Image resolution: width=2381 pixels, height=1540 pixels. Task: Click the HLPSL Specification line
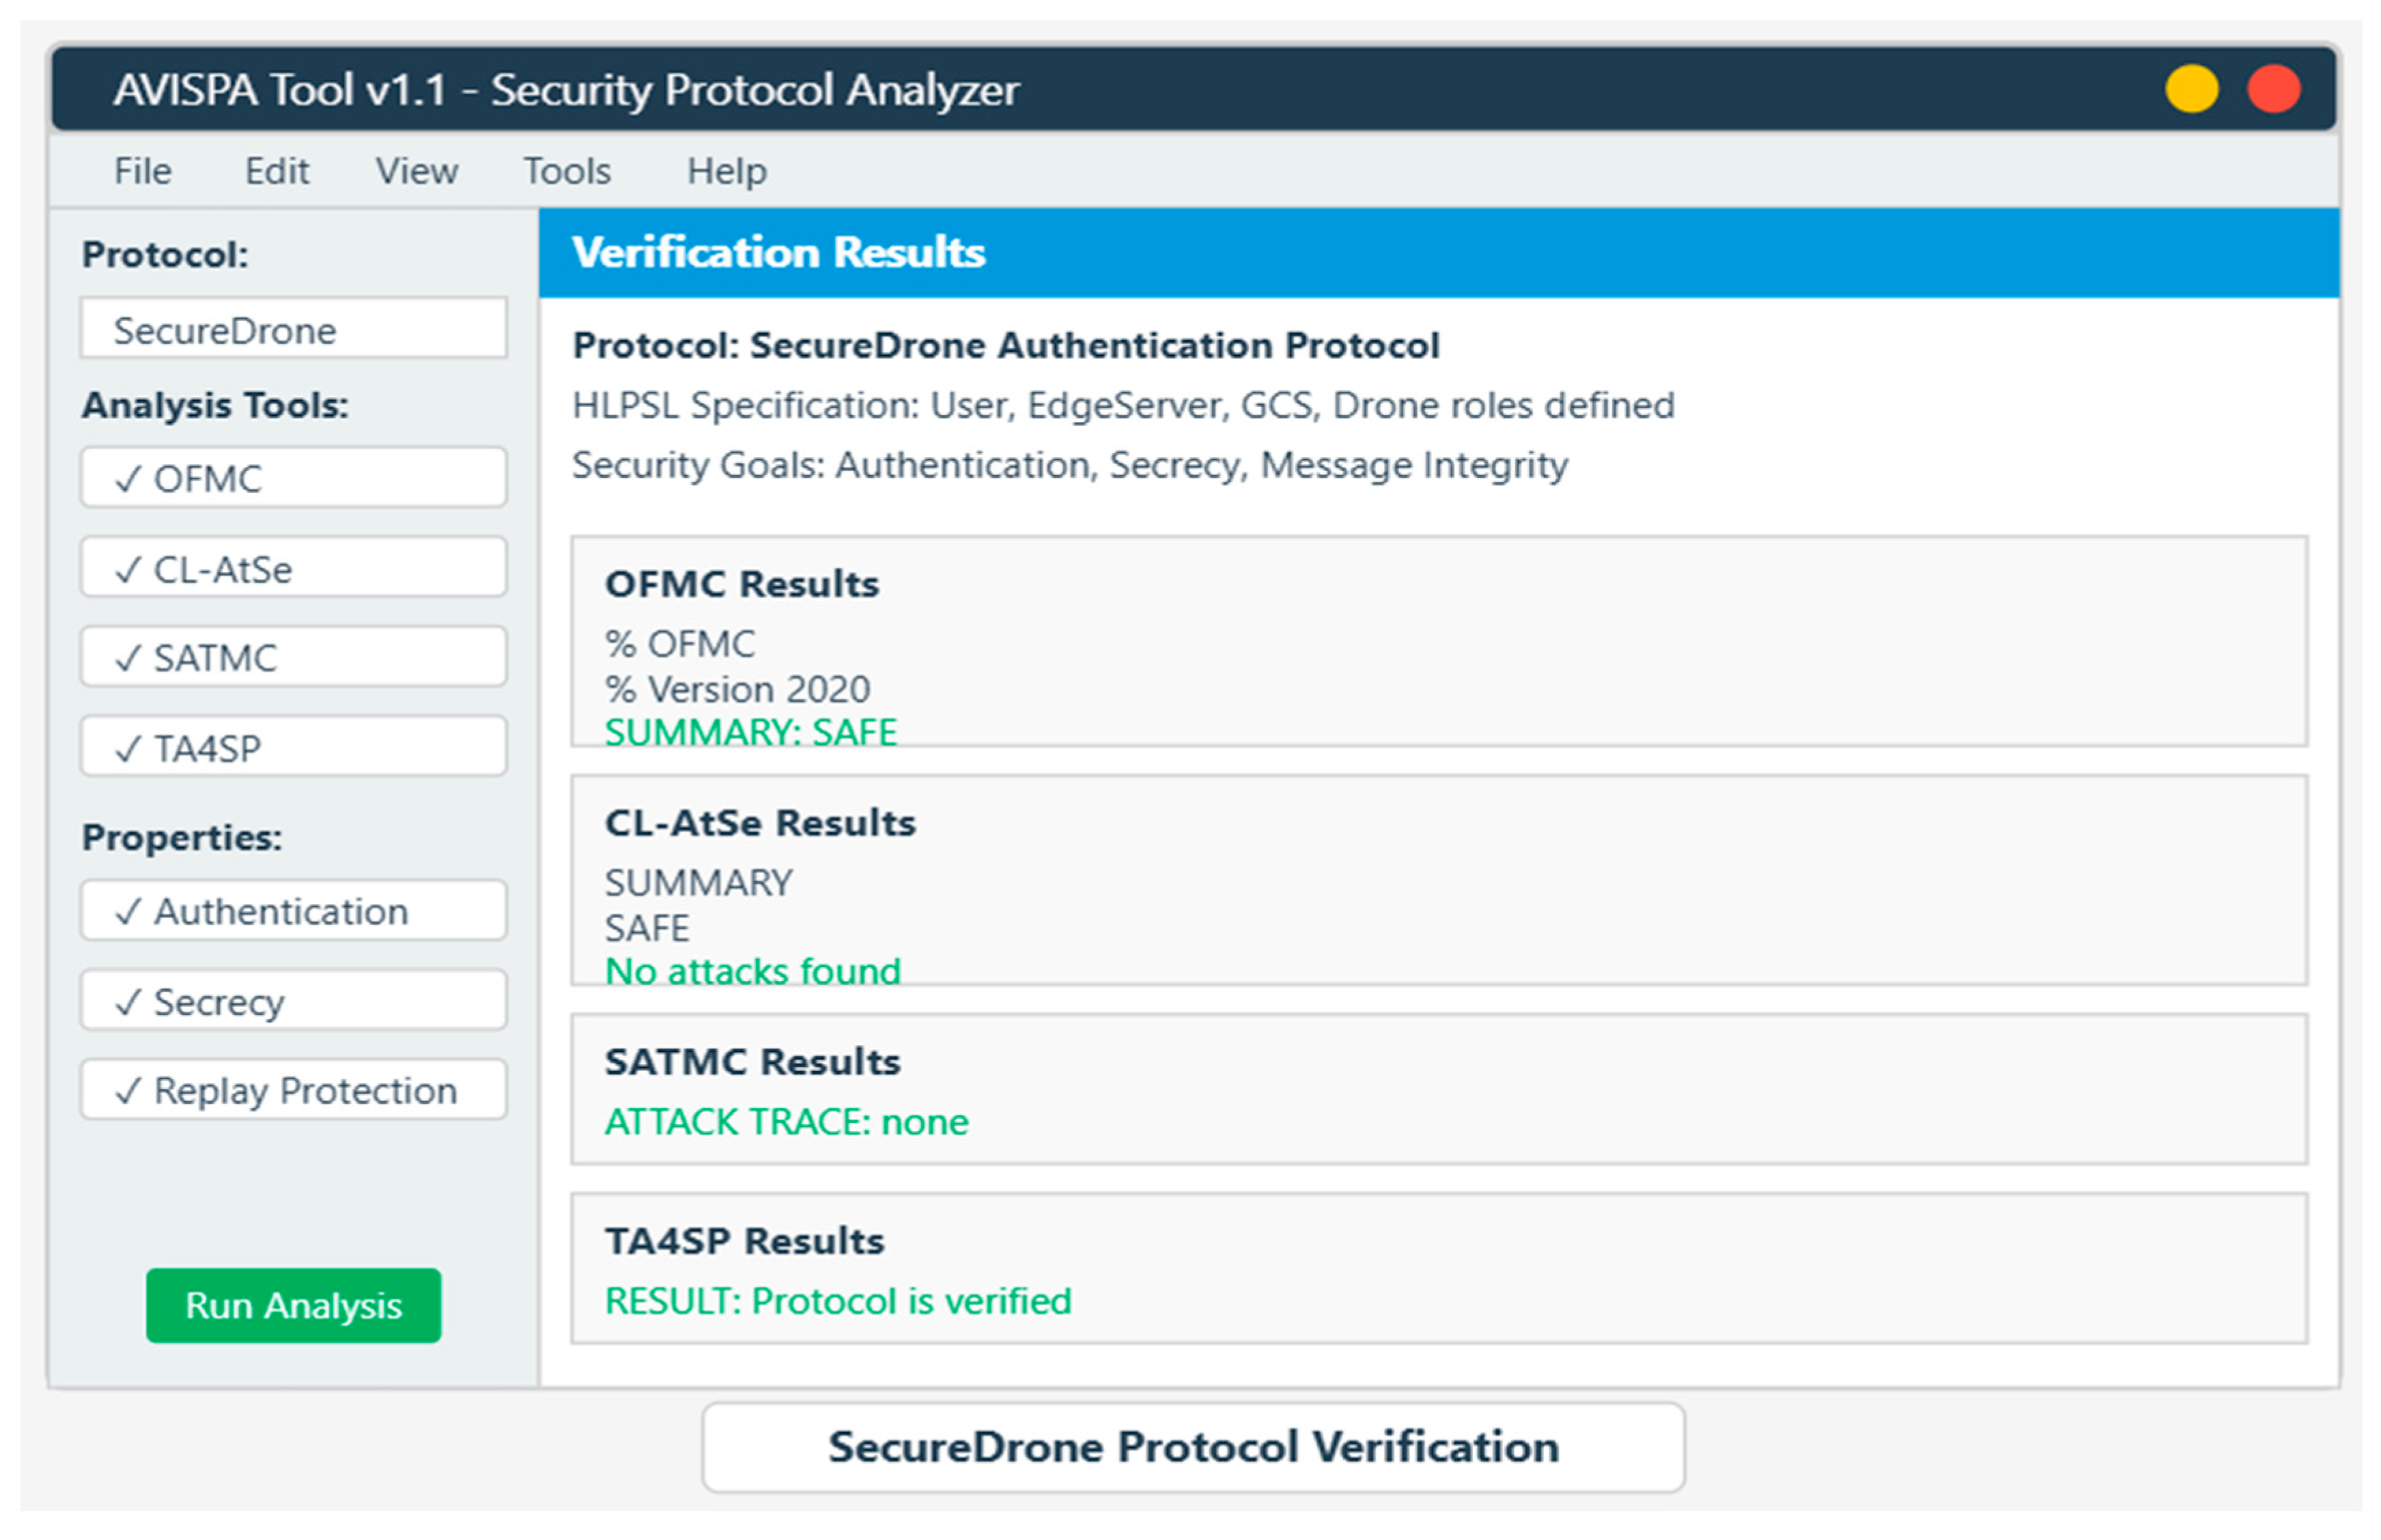pos(1122,405)
